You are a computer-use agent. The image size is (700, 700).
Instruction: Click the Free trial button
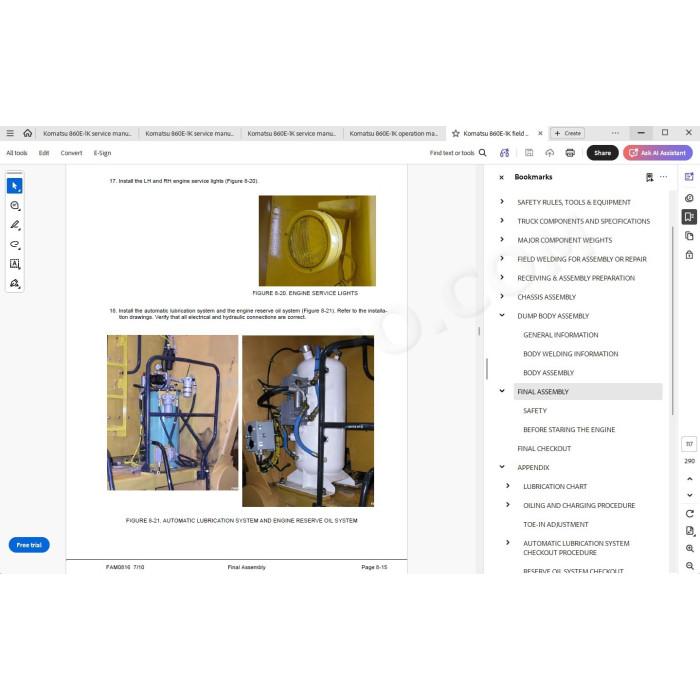click(29, 545)
